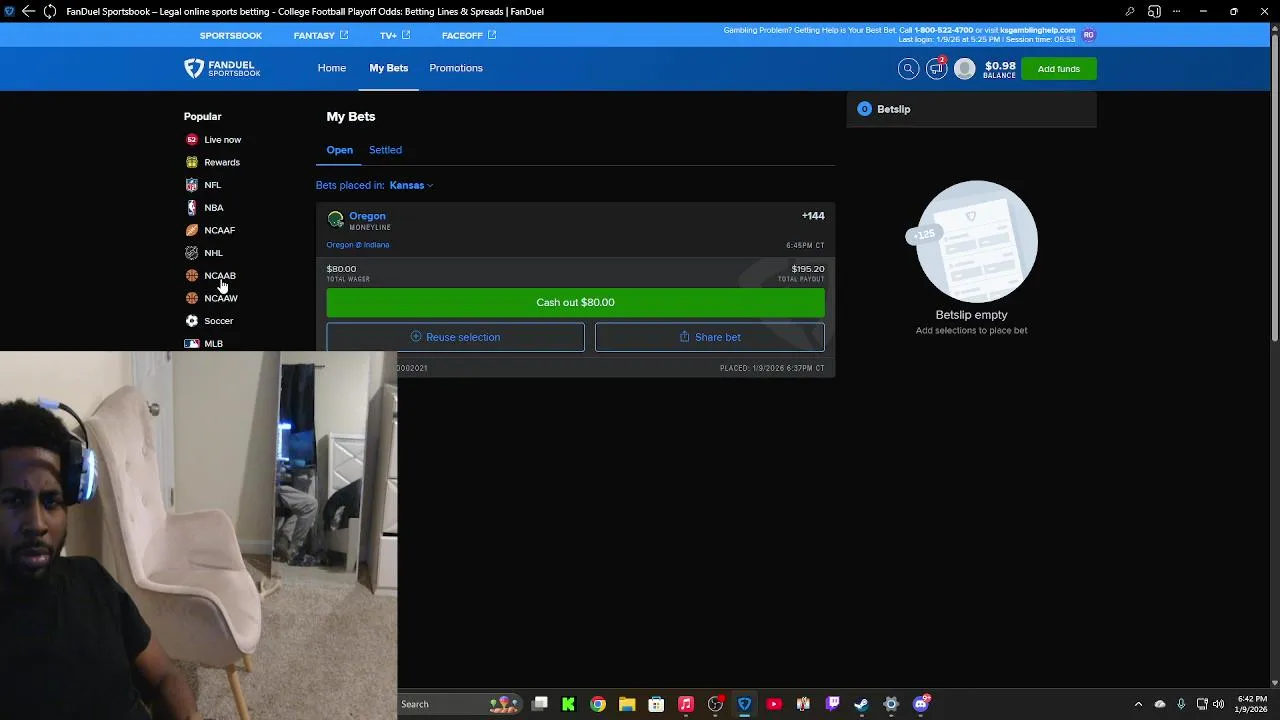
Task: Expand the Kansas bets location dropdown
Action: [411, 185]
